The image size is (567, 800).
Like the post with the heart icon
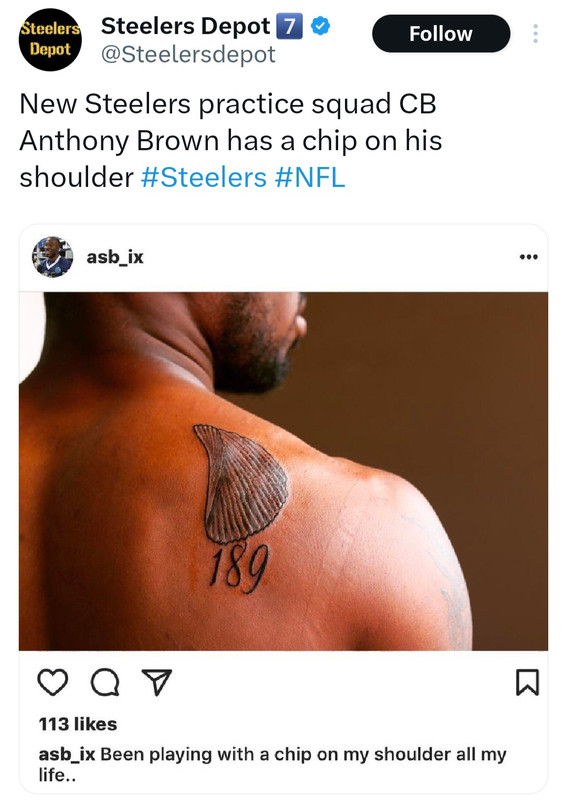click(53, 682)
